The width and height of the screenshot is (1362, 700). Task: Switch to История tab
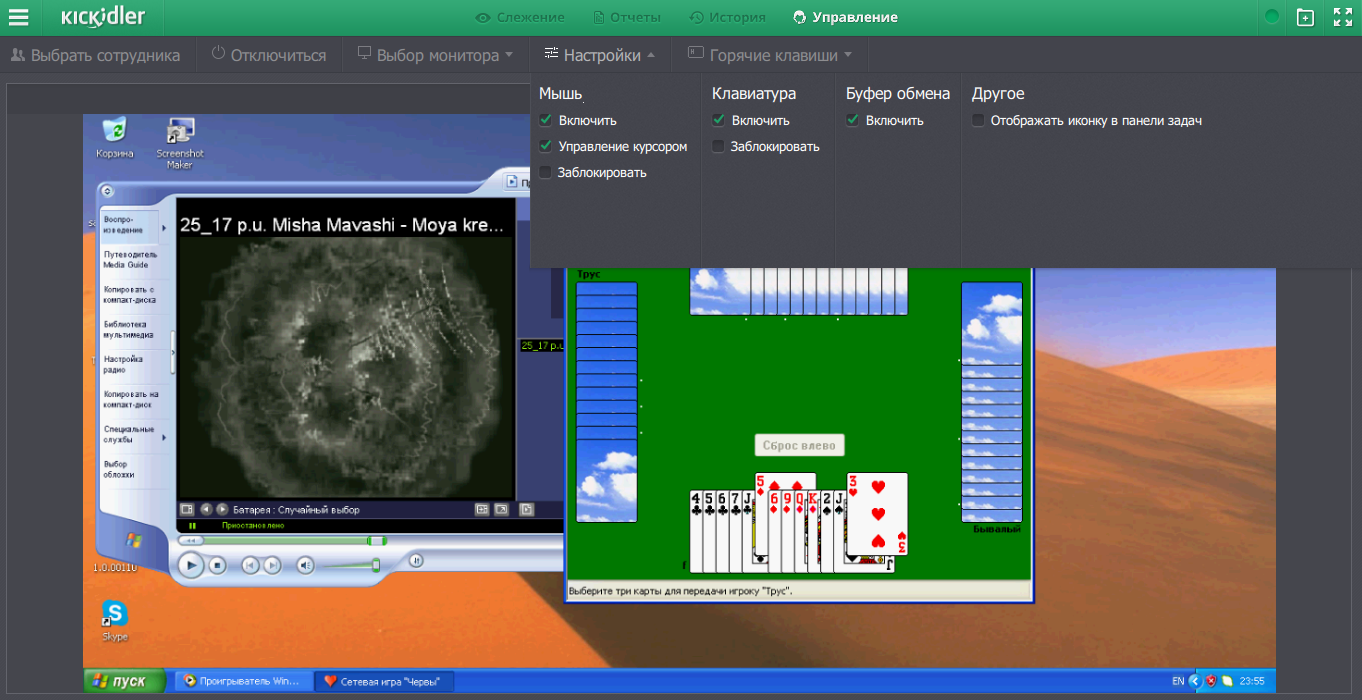click(728, 17)
